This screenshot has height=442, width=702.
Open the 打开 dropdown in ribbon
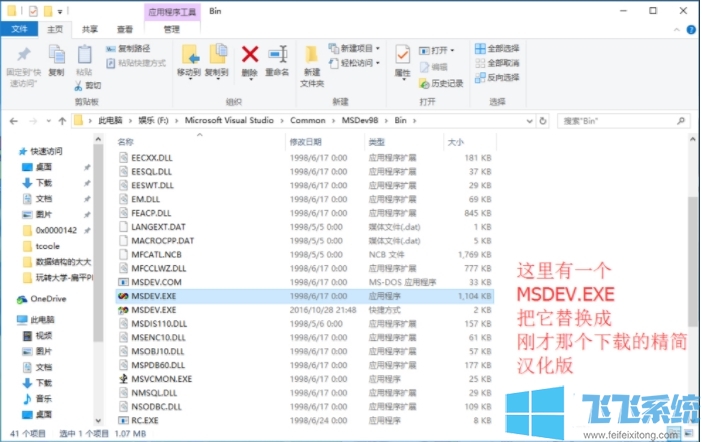click(x=437, y=51)
